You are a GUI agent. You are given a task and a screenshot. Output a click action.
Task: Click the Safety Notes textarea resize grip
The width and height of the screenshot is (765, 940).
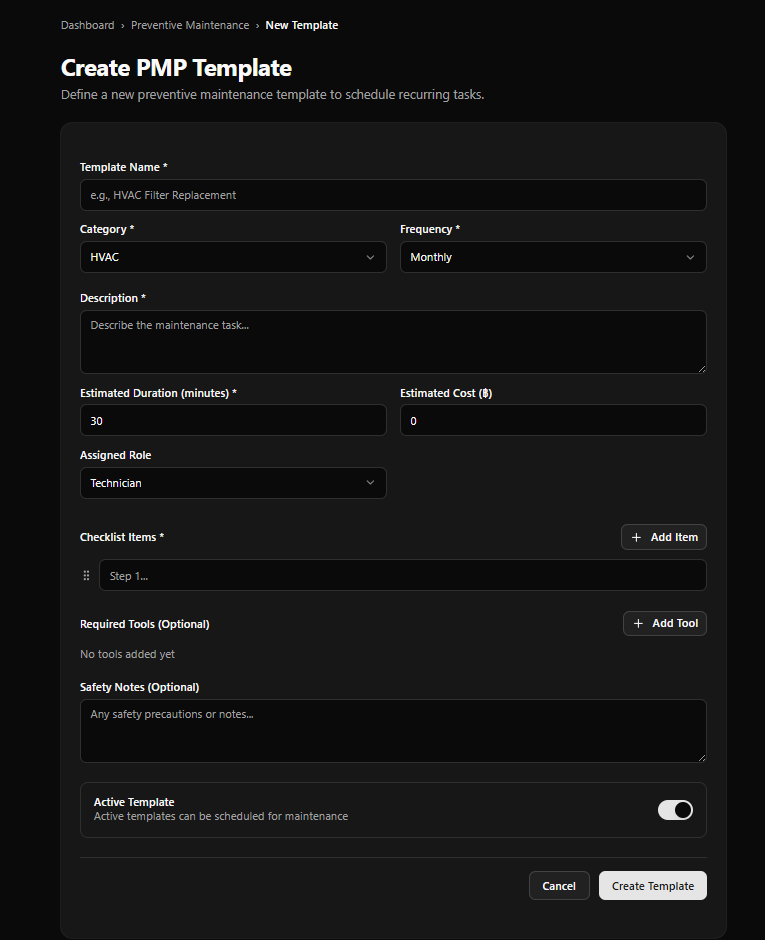click(701, 758)
